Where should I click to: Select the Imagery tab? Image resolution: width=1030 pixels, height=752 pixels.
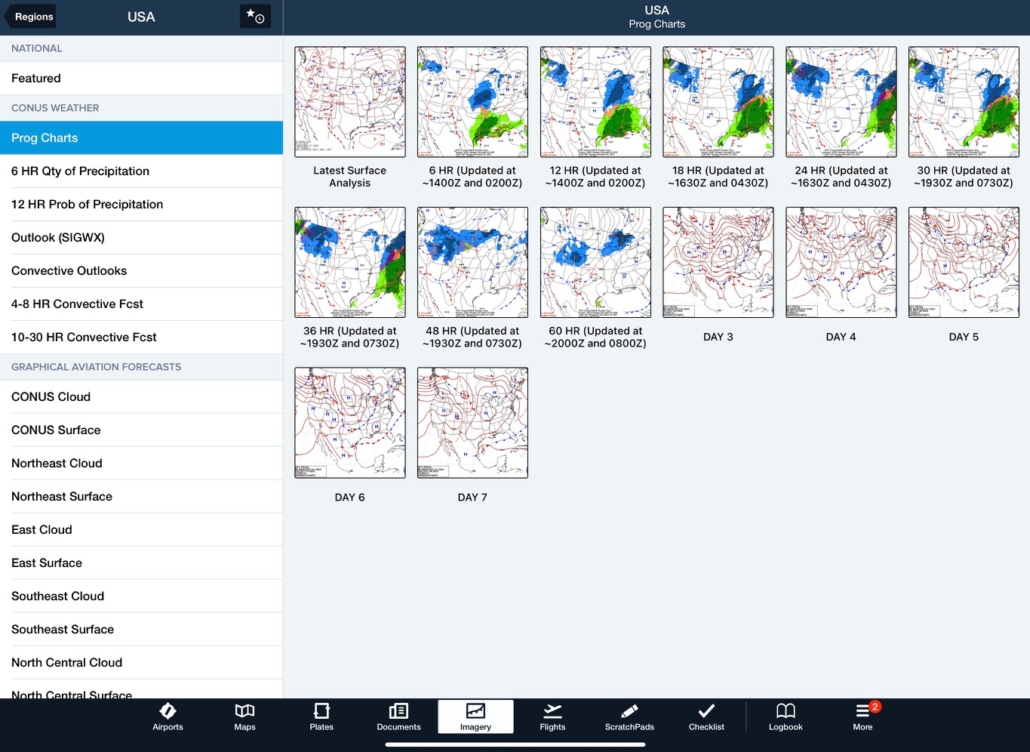click(x=475, y=716)
